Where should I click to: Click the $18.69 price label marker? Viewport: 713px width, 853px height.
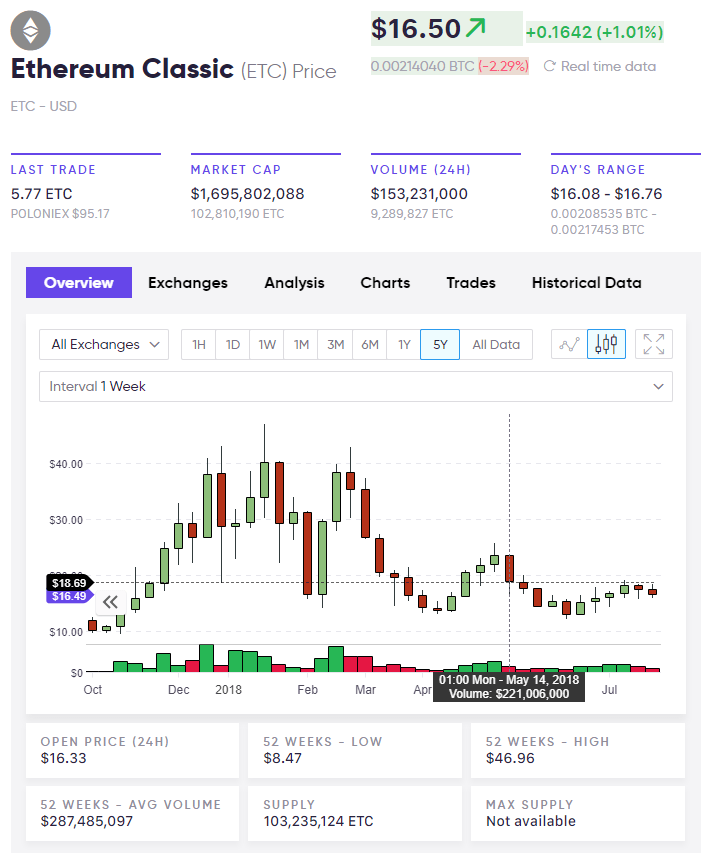(69, 582)
